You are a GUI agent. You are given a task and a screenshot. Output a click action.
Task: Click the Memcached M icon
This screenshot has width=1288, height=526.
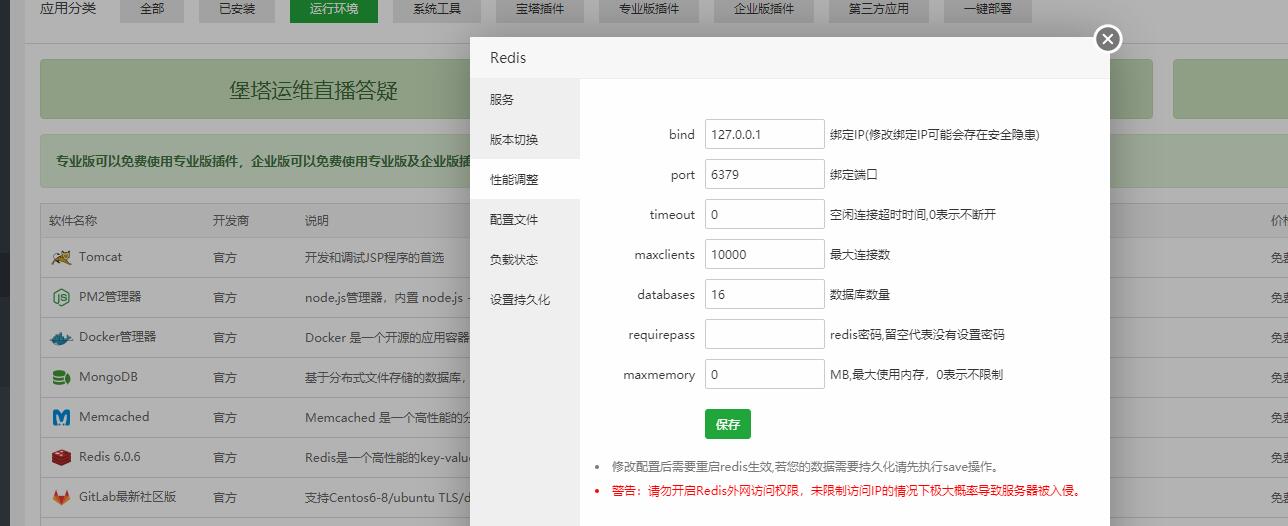click(62, 417)
